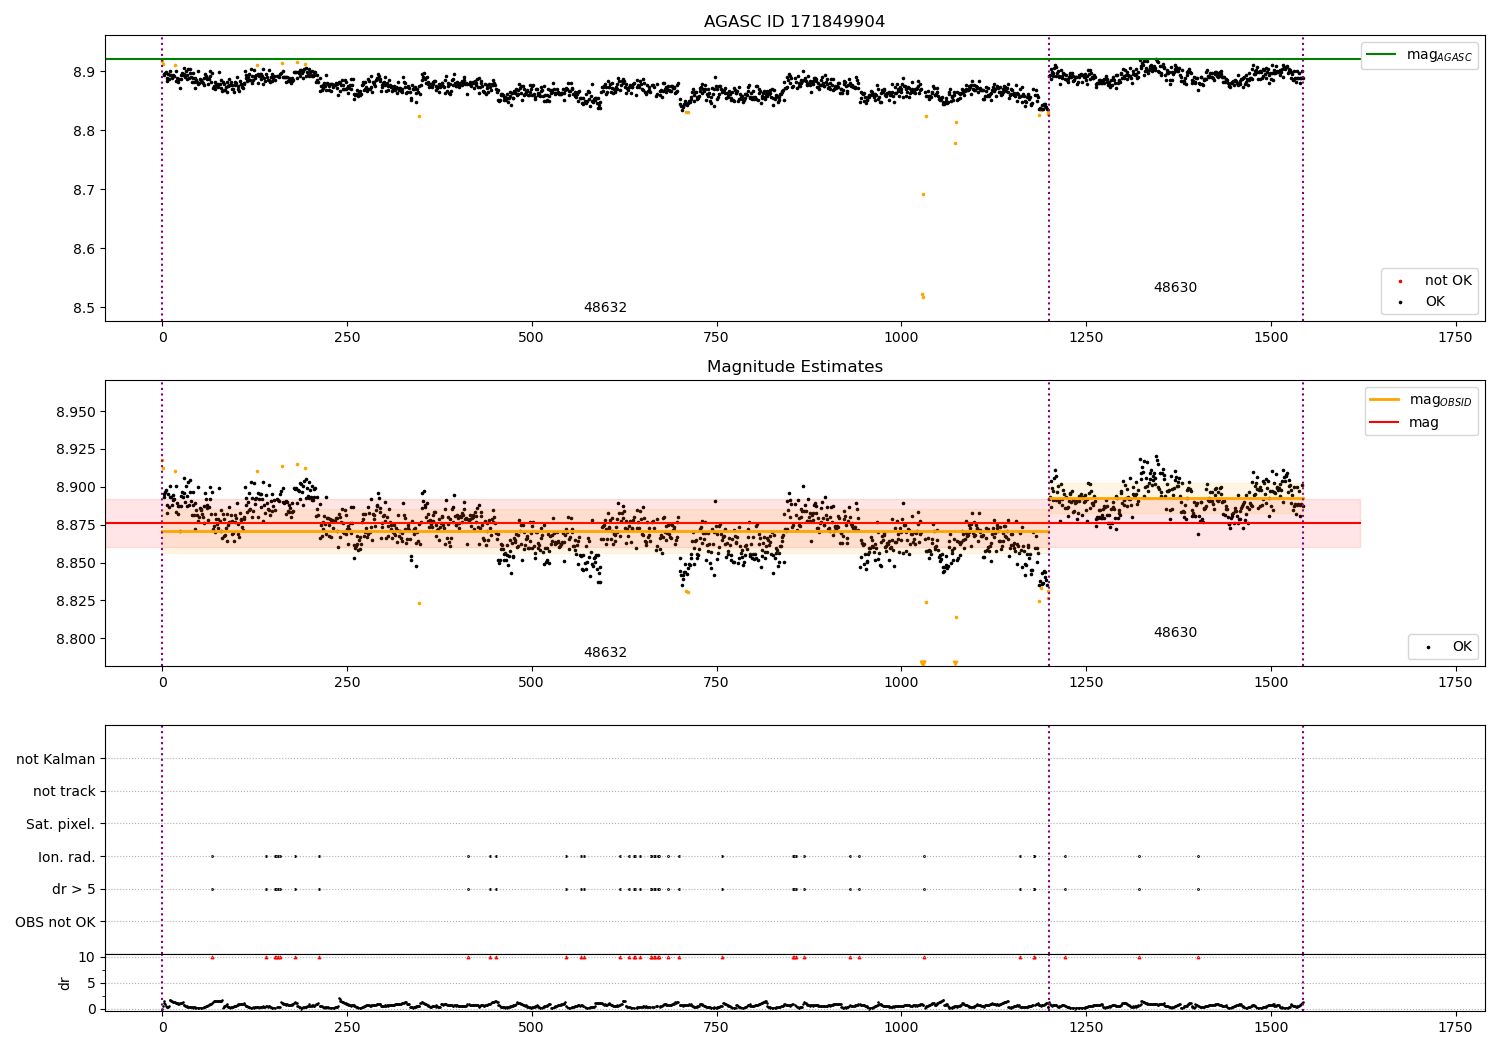
Task: Click the 'not track' row label
Action: 64,791
